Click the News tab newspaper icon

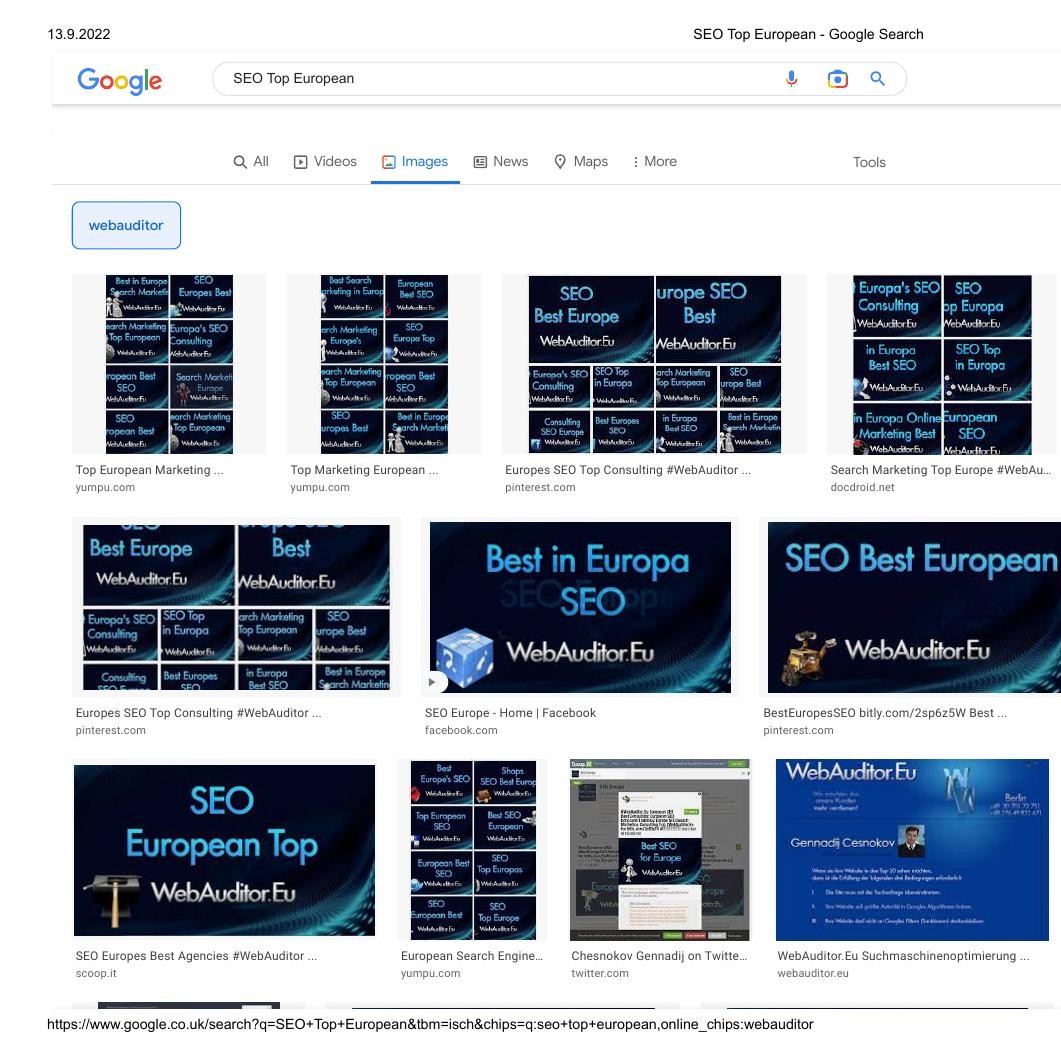[x=485, y=161]
